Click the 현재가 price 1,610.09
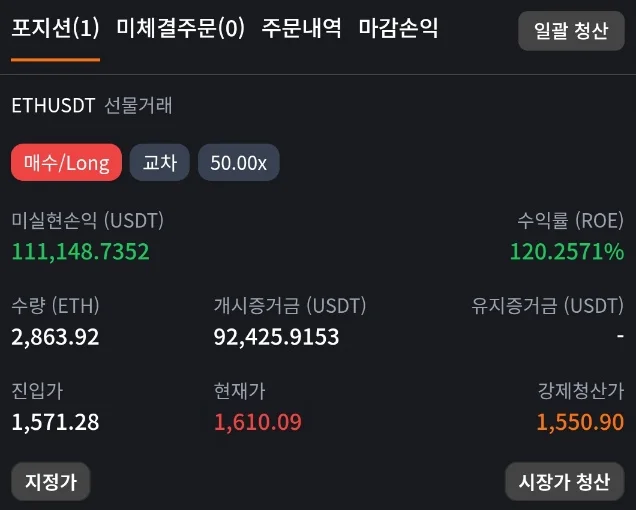Viewport: 636px width, 510px height. (x=257, y=422)
